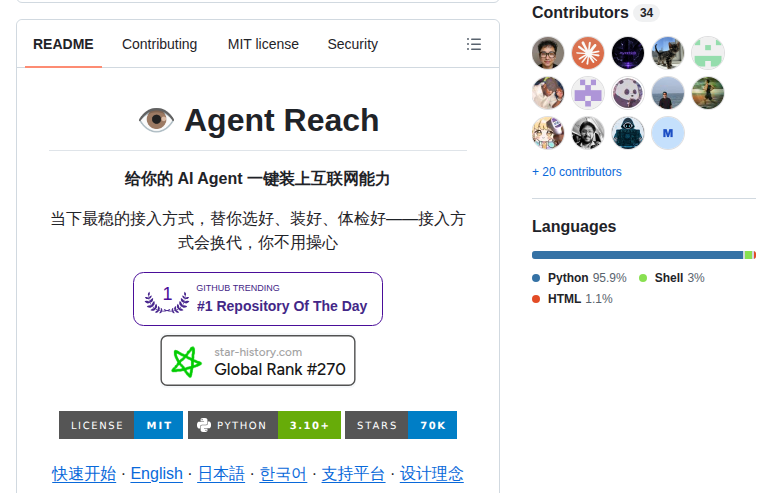
Task: Open the Contributing tab
Action: point(160,44)
